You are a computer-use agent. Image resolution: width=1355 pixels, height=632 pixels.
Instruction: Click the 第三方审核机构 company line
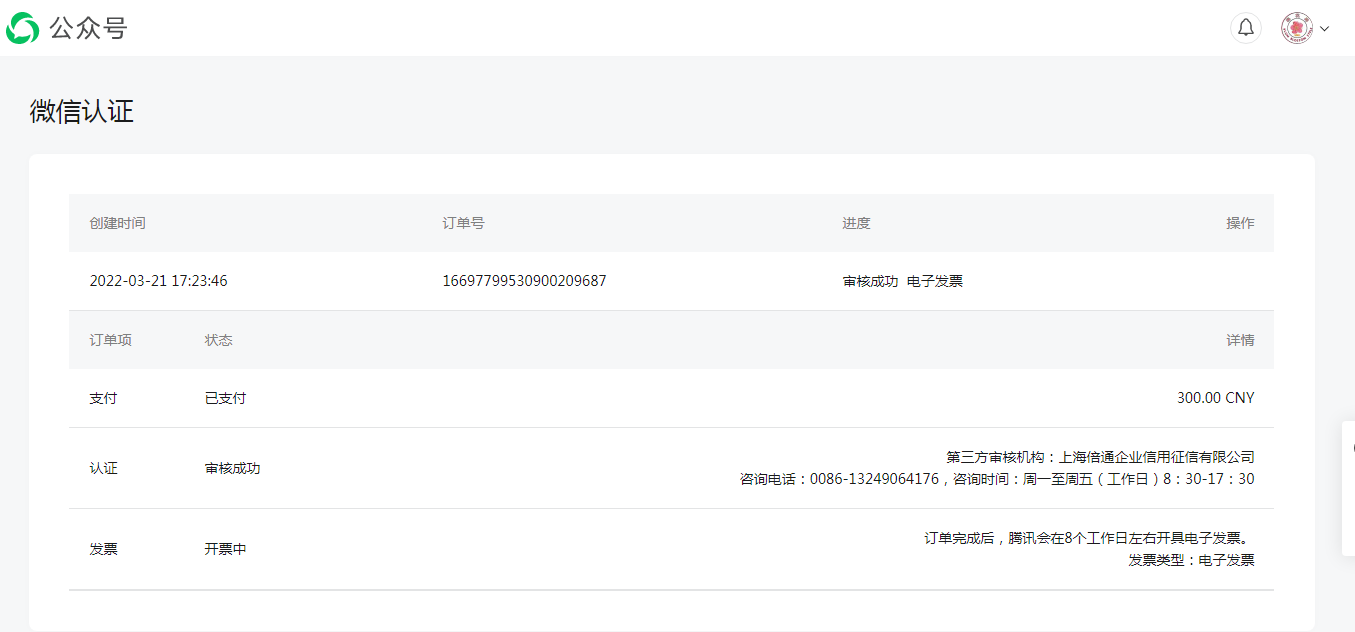point(1100,457)
